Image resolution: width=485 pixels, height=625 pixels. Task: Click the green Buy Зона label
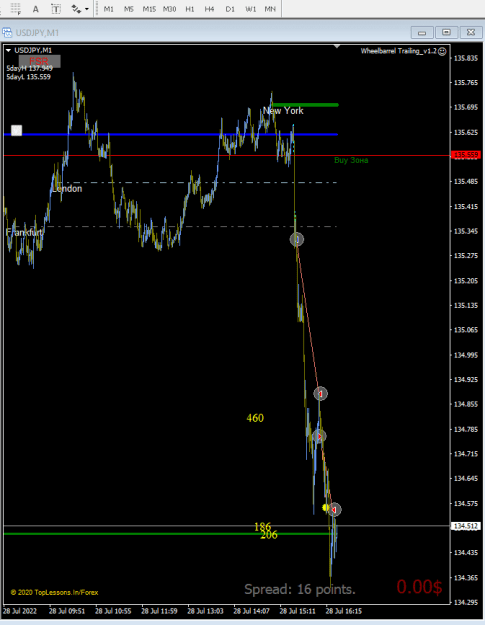(x=351, y=160)
